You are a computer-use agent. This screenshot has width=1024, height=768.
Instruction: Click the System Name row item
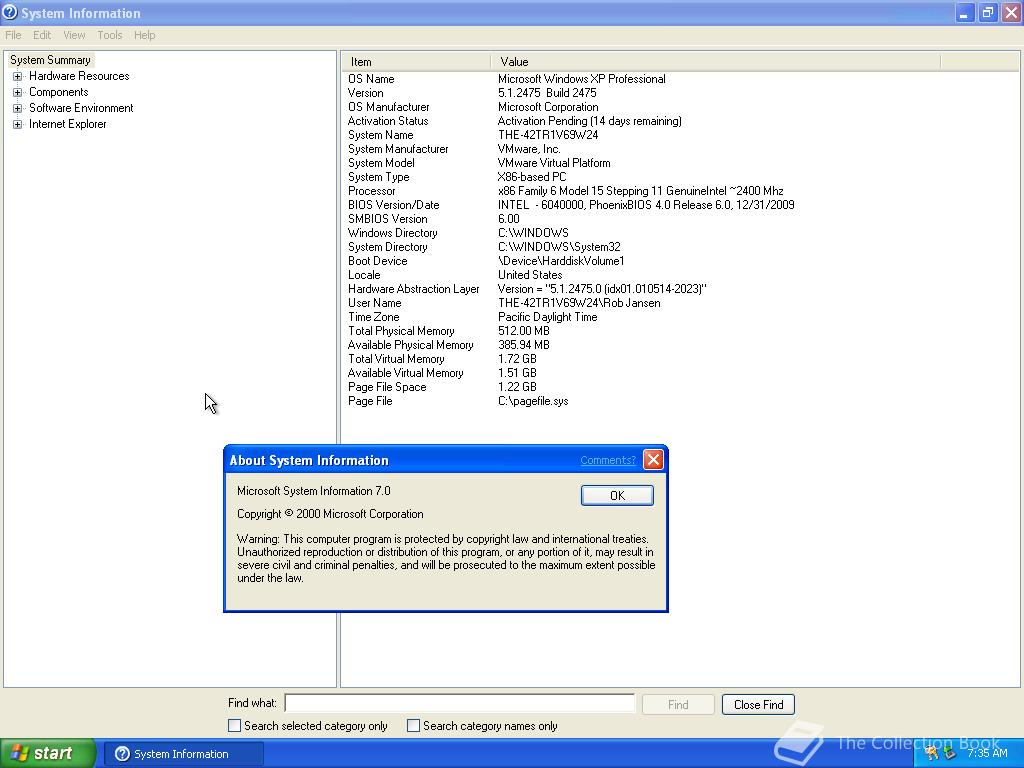381,135
